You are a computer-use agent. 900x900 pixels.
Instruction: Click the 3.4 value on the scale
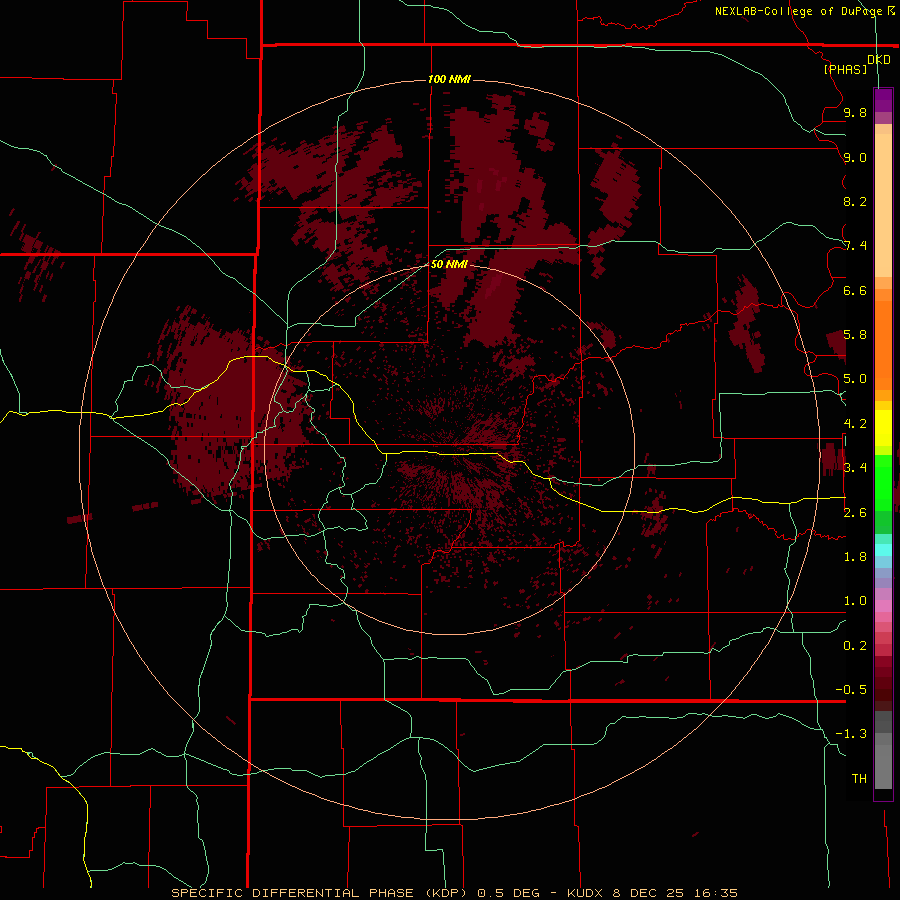point(855,468)
